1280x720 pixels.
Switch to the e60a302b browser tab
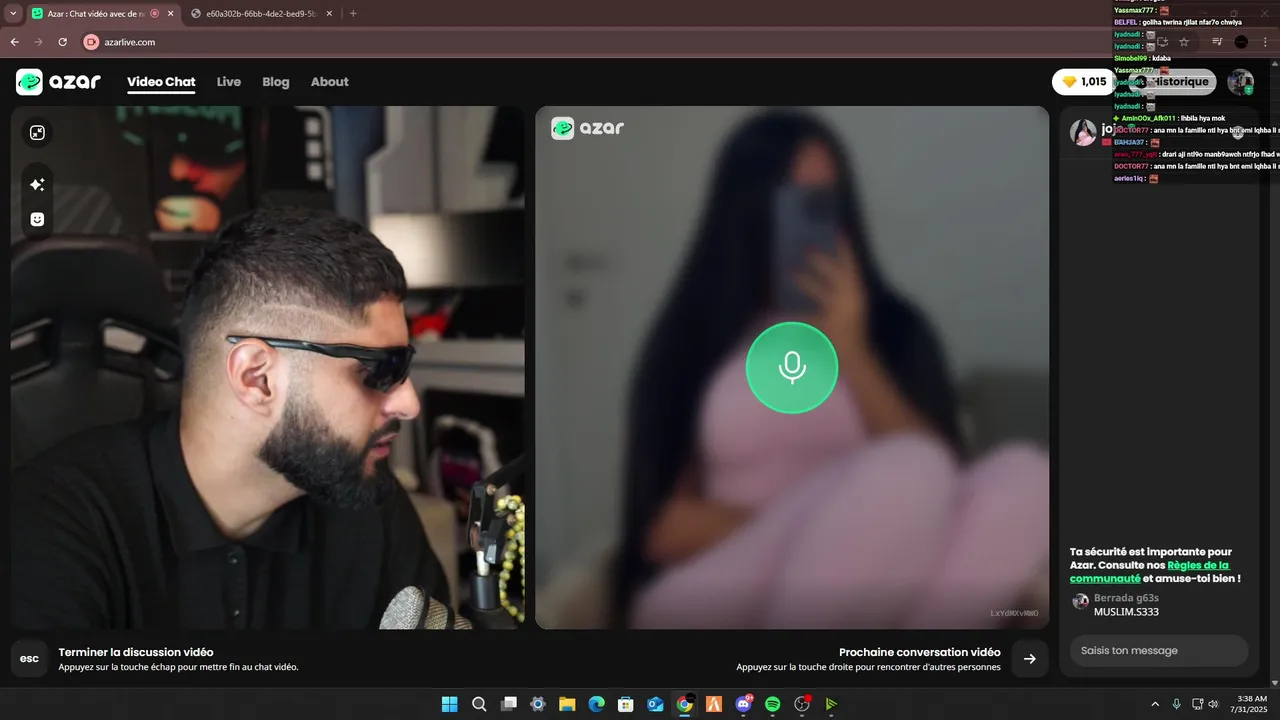click(260, 14)
